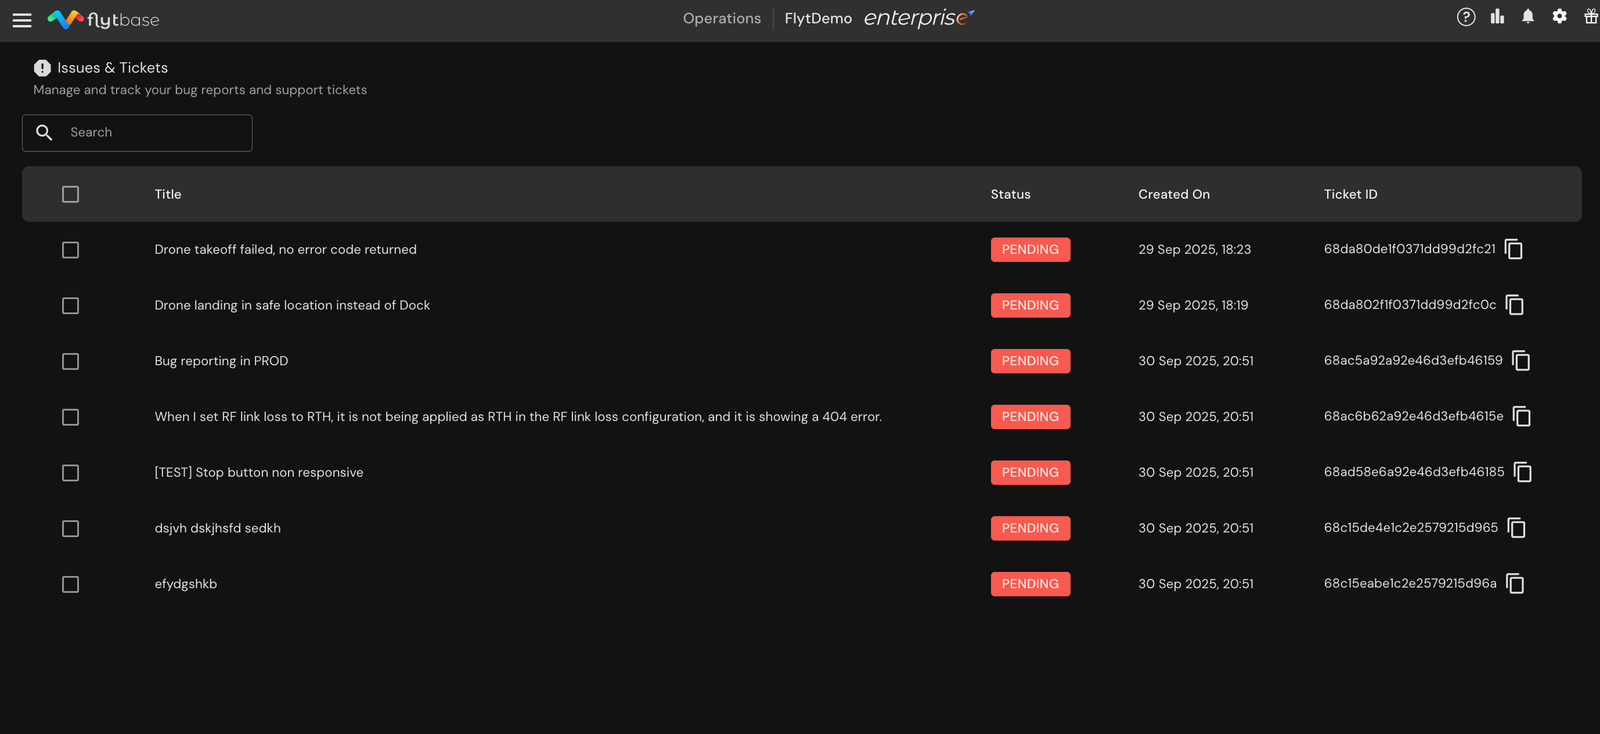The image size is (1600, 734).
Task: Open ticket 'Drone takeoff failed, no error code returned'
Action: pyautogui.click(x=285, y=250)
